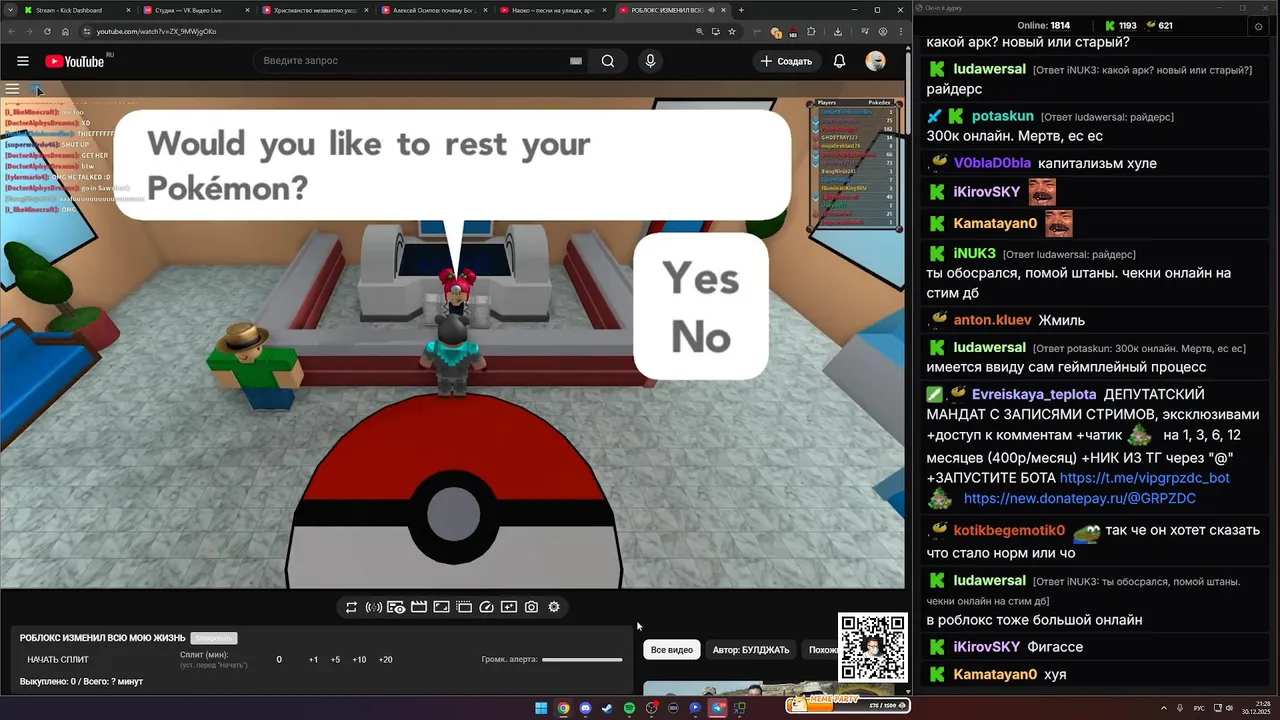
Task: Choose No in the Pokémon dialog
Action: point(701,337)
